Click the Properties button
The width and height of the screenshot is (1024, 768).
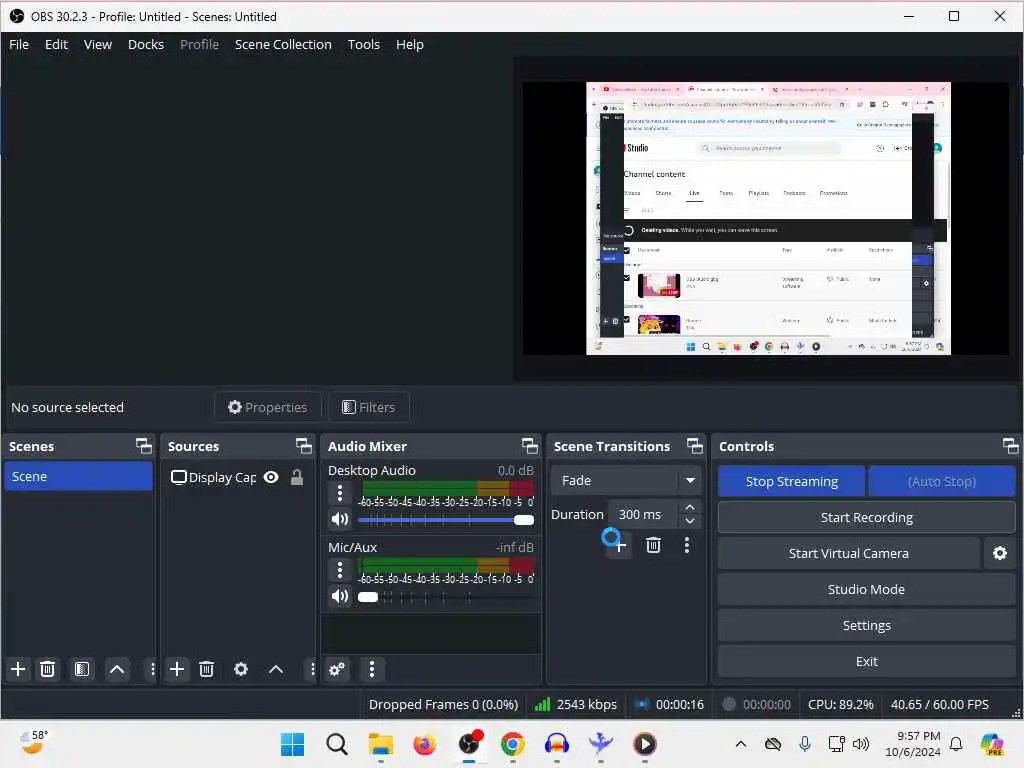[x=268, y=407]
